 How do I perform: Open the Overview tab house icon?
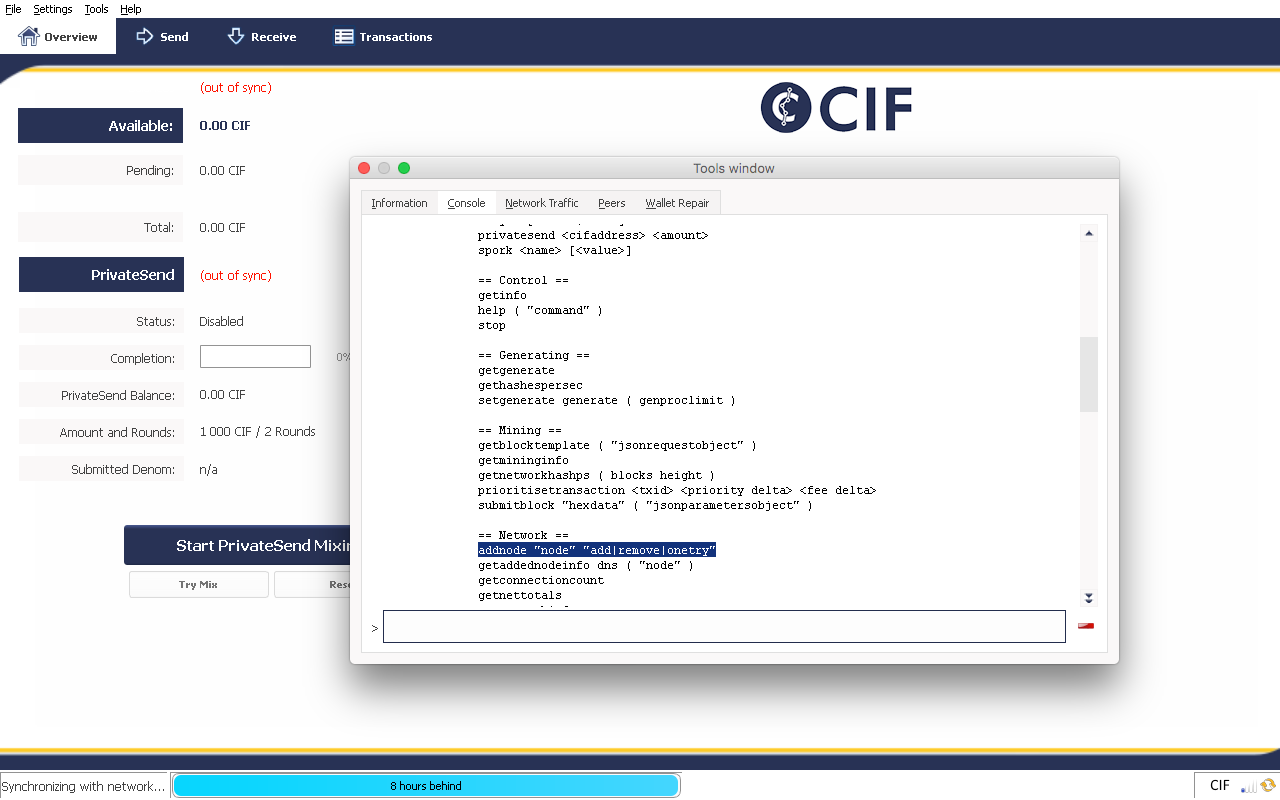point(28,36)
